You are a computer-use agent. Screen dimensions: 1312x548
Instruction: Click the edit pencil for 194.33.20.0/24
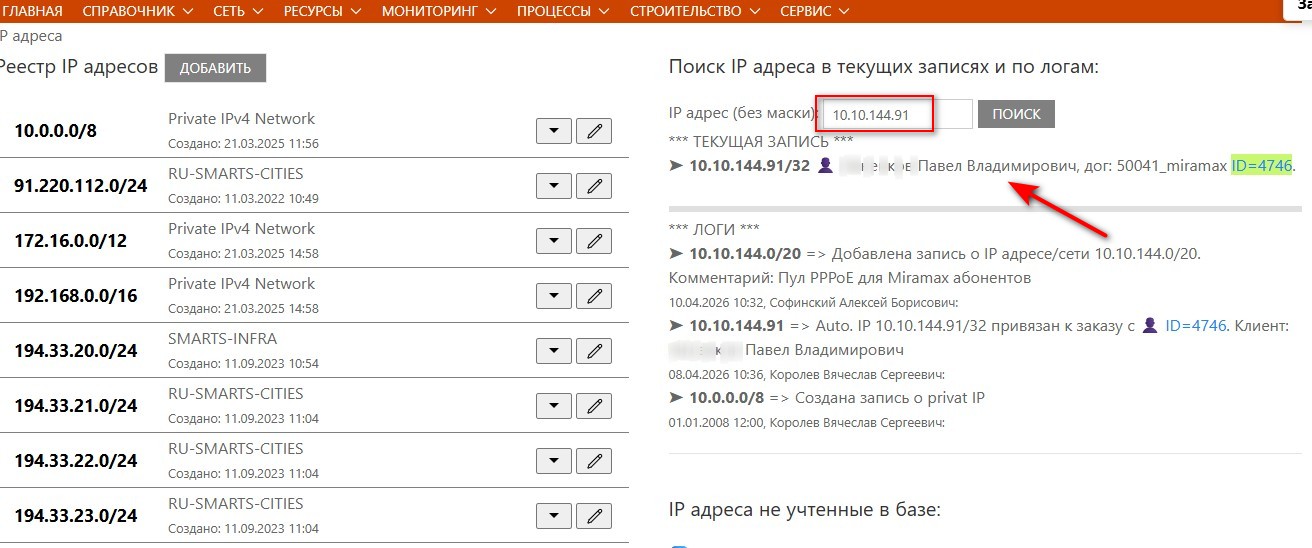coord(594,351)
